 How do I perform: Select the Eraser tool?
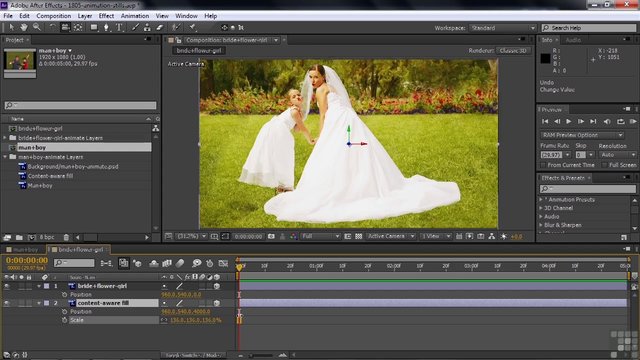160,27
